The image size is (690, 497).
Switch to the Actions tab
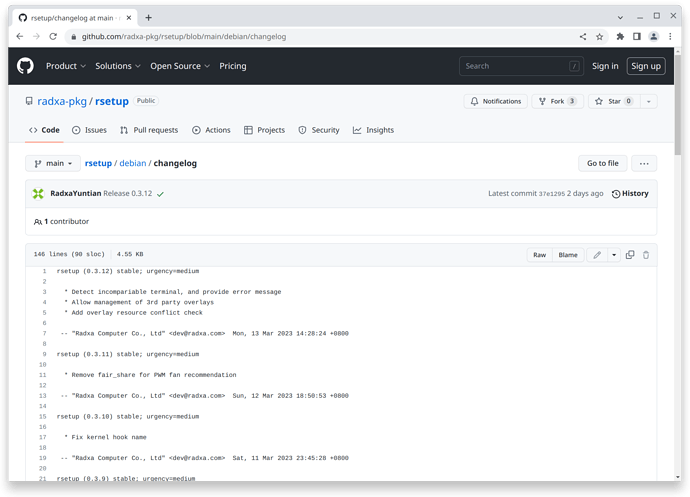[x=211, y=130]
